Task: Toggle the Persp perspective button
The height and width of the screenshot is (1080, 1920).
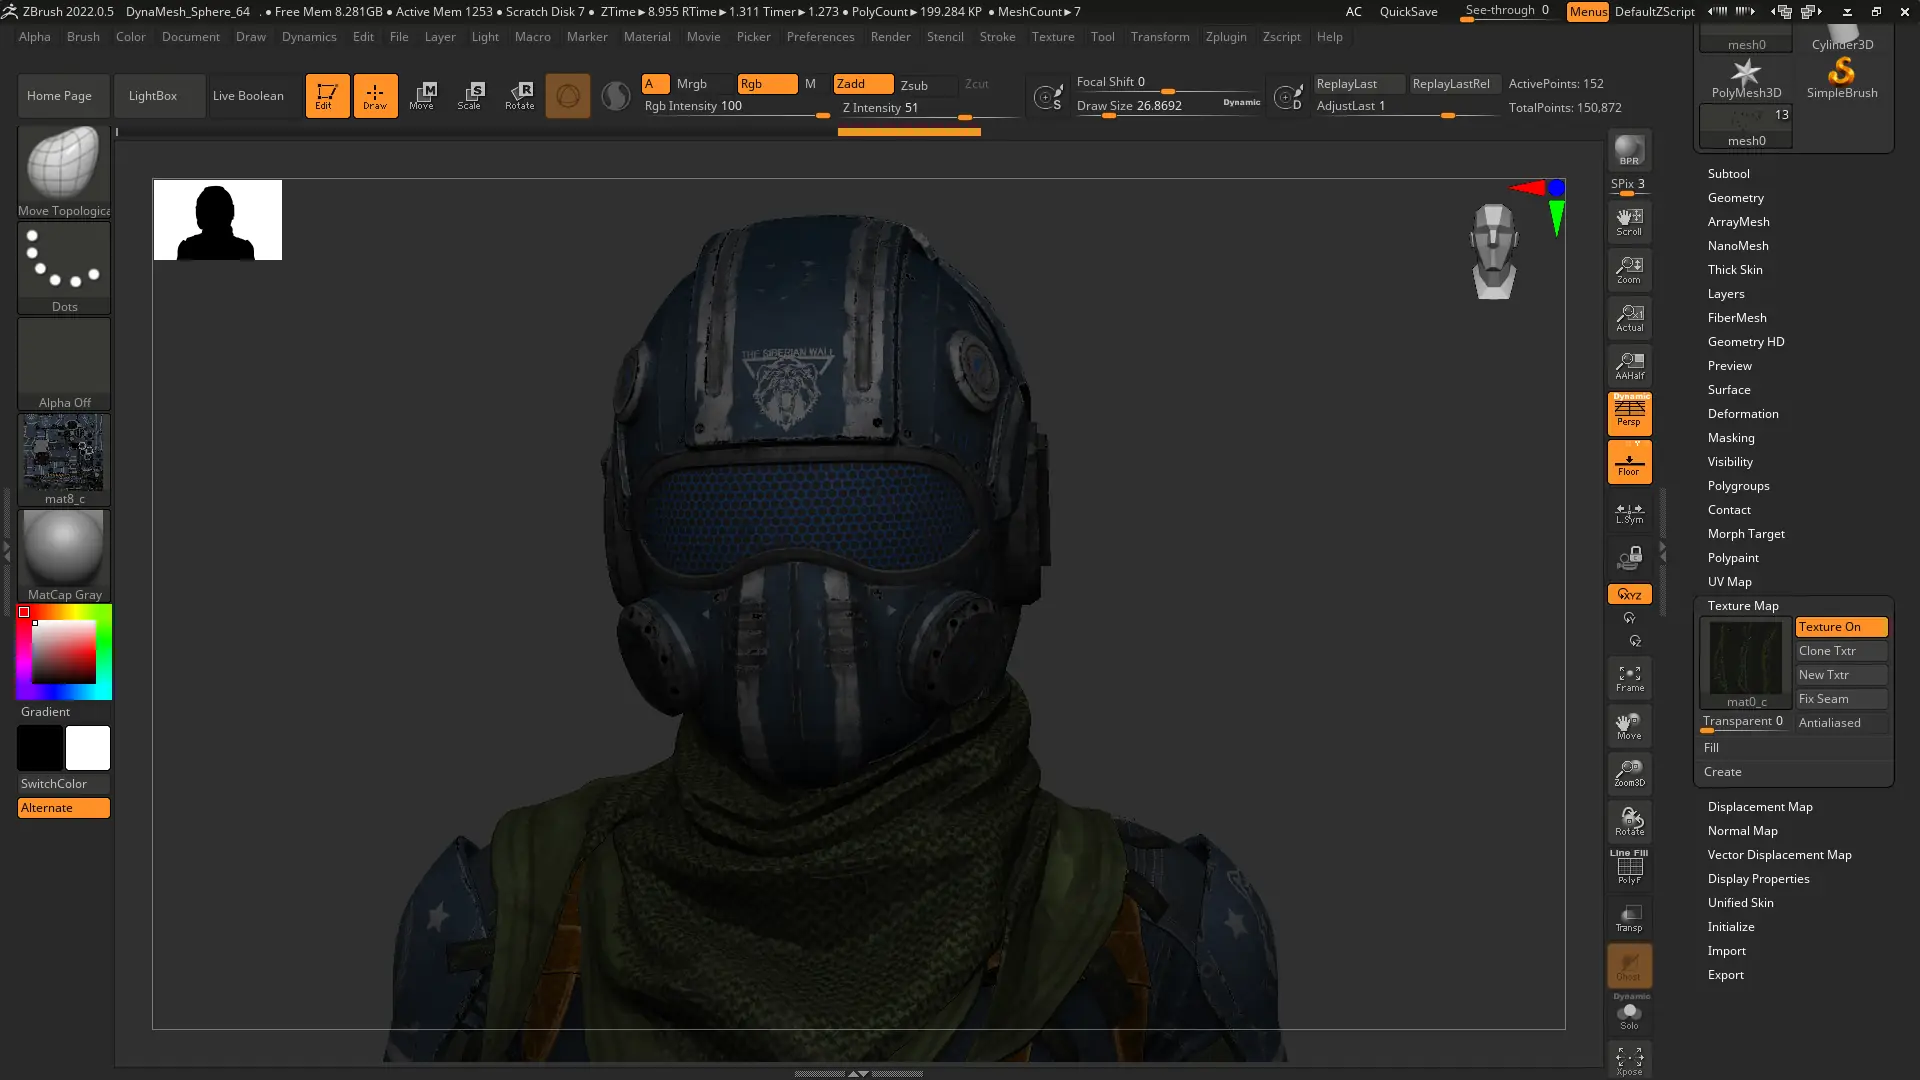Action: 1629,413
